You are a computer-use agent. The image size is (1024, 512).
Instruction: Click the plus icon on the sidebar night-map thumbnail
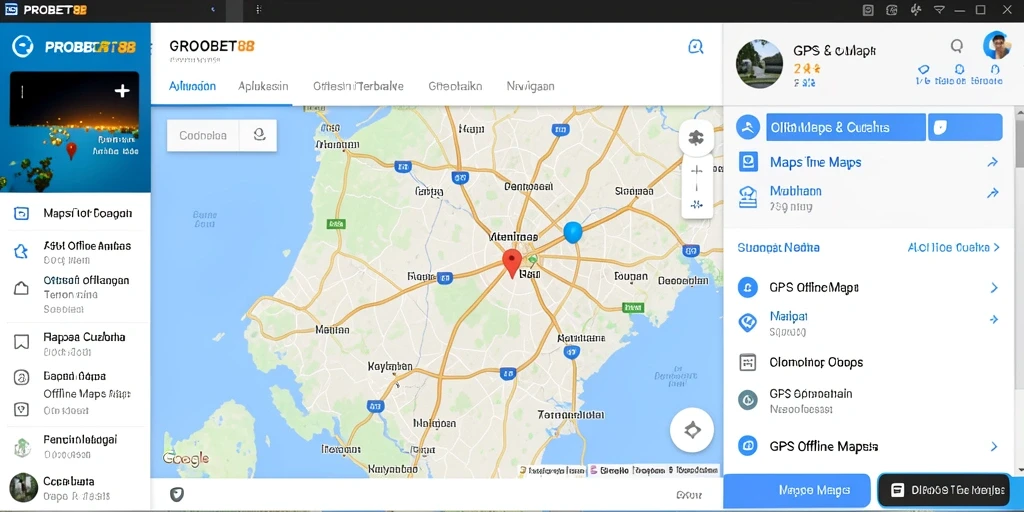[122, 91]
